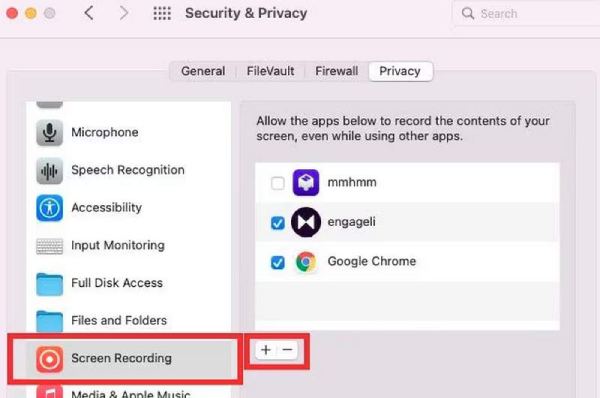
Task: Select Microphone in the privacy list
Action: pos(128,132)
